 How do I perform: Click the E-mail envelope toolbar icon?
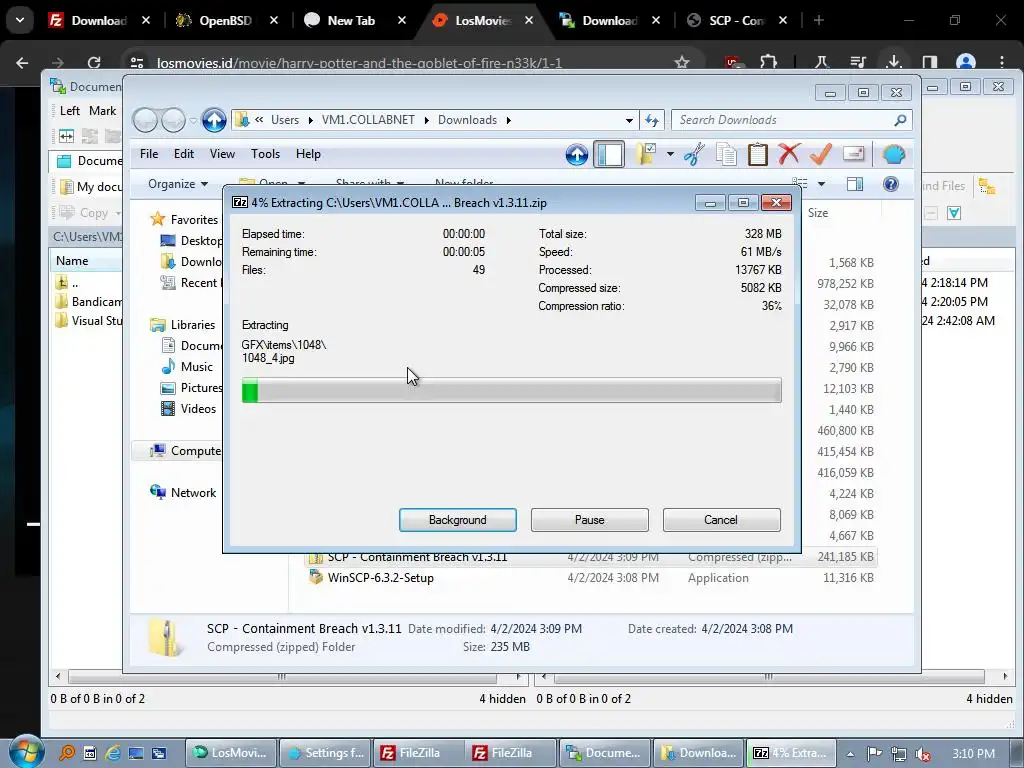tap(854, 154)
